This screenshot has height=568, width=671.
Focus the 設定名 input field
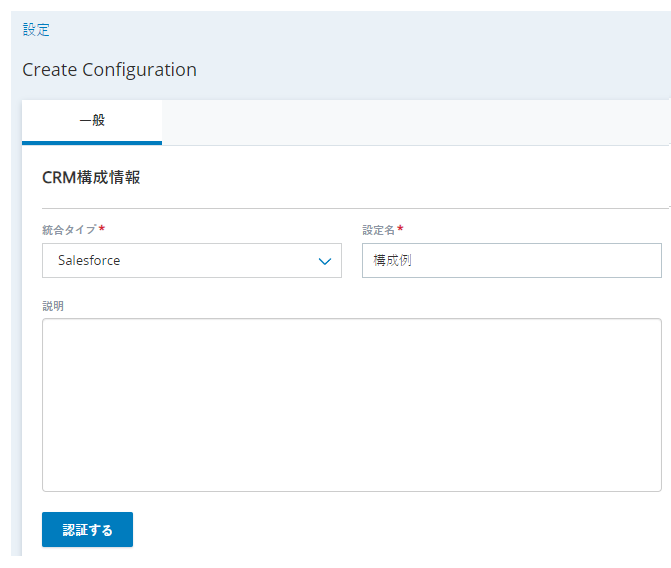[512, 261]
